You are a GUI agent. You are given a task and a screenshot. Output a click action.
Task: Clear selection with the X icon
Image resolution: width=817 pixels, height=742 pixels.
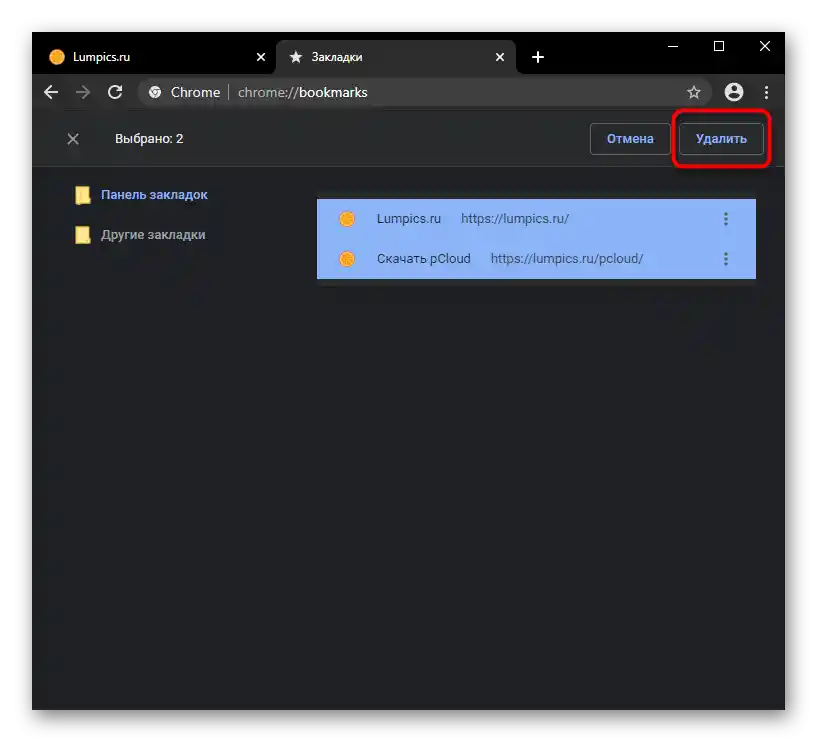coord(73,139)
